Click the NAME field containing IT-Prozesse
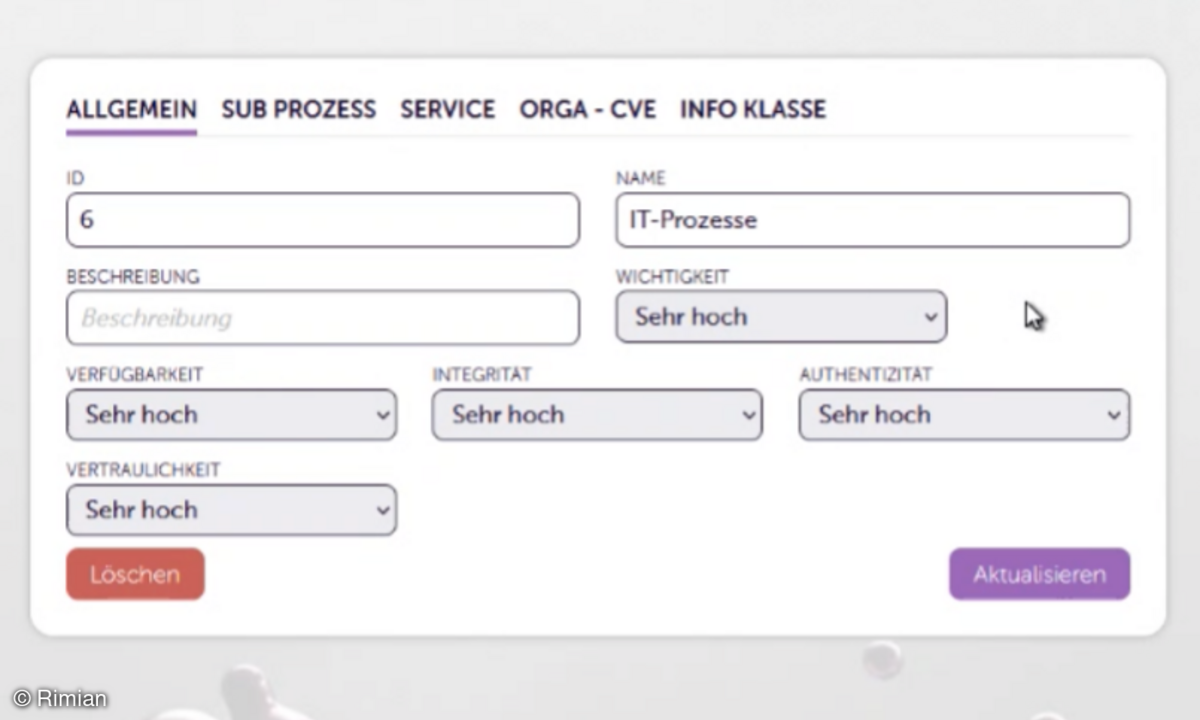1200x720 pixels. pyautogui.click(x=872, y=220)
